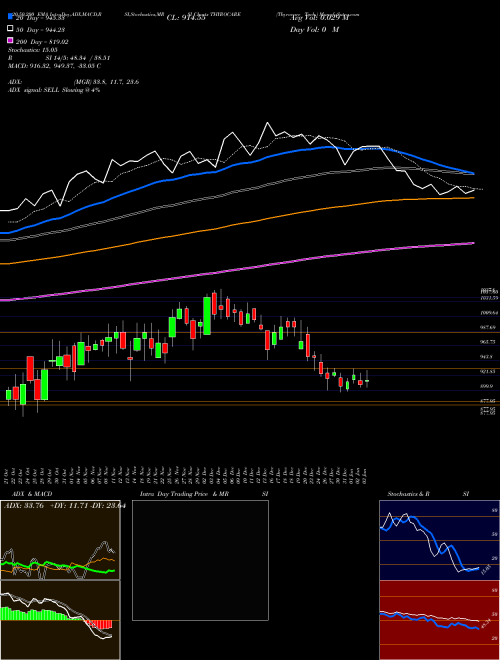Click the 899.9 price axis label
This screenshot has height=660, width=500.
coord(488,386)
